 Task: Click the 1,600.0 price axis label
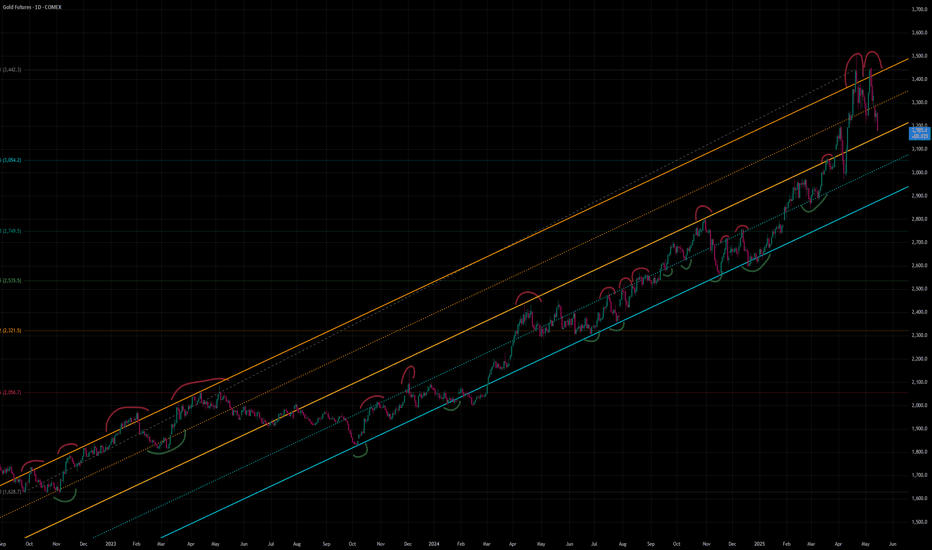point(920,499)
